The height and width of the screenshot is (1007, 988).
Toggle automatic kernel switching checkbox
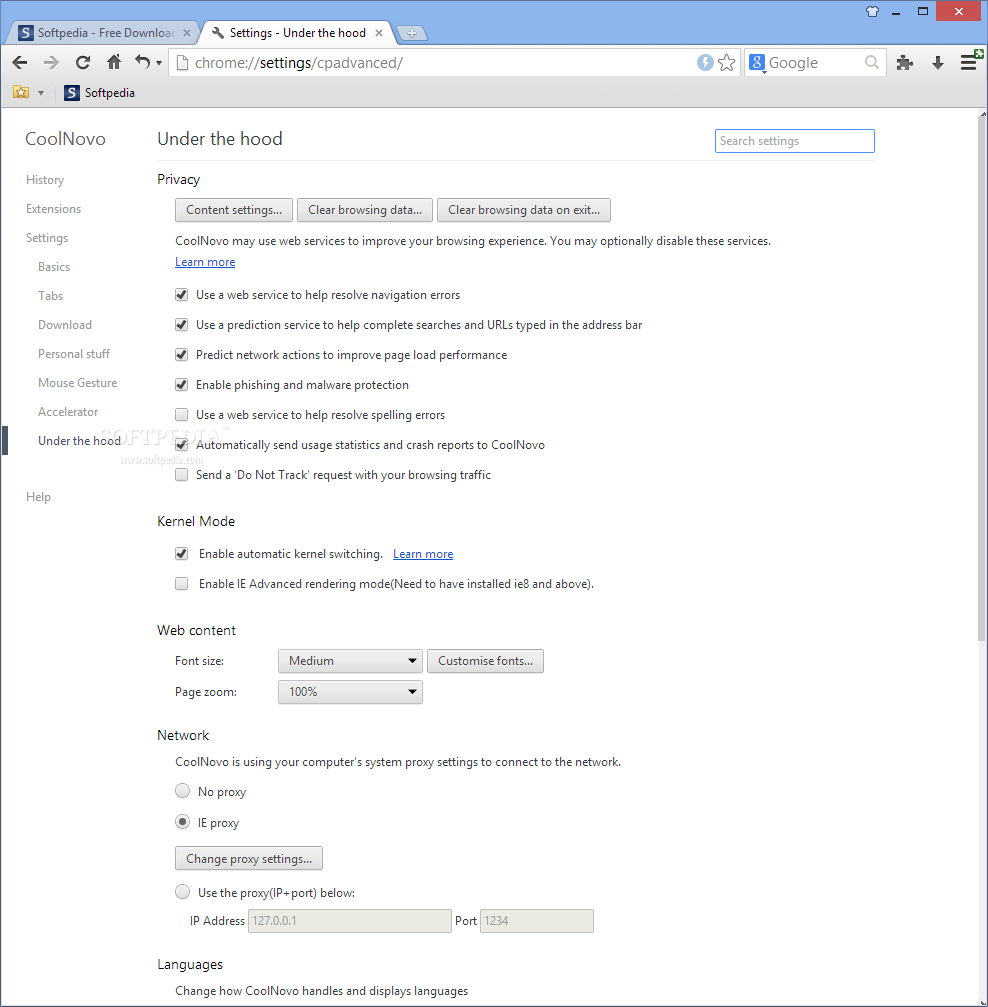(x=182, y=554)
